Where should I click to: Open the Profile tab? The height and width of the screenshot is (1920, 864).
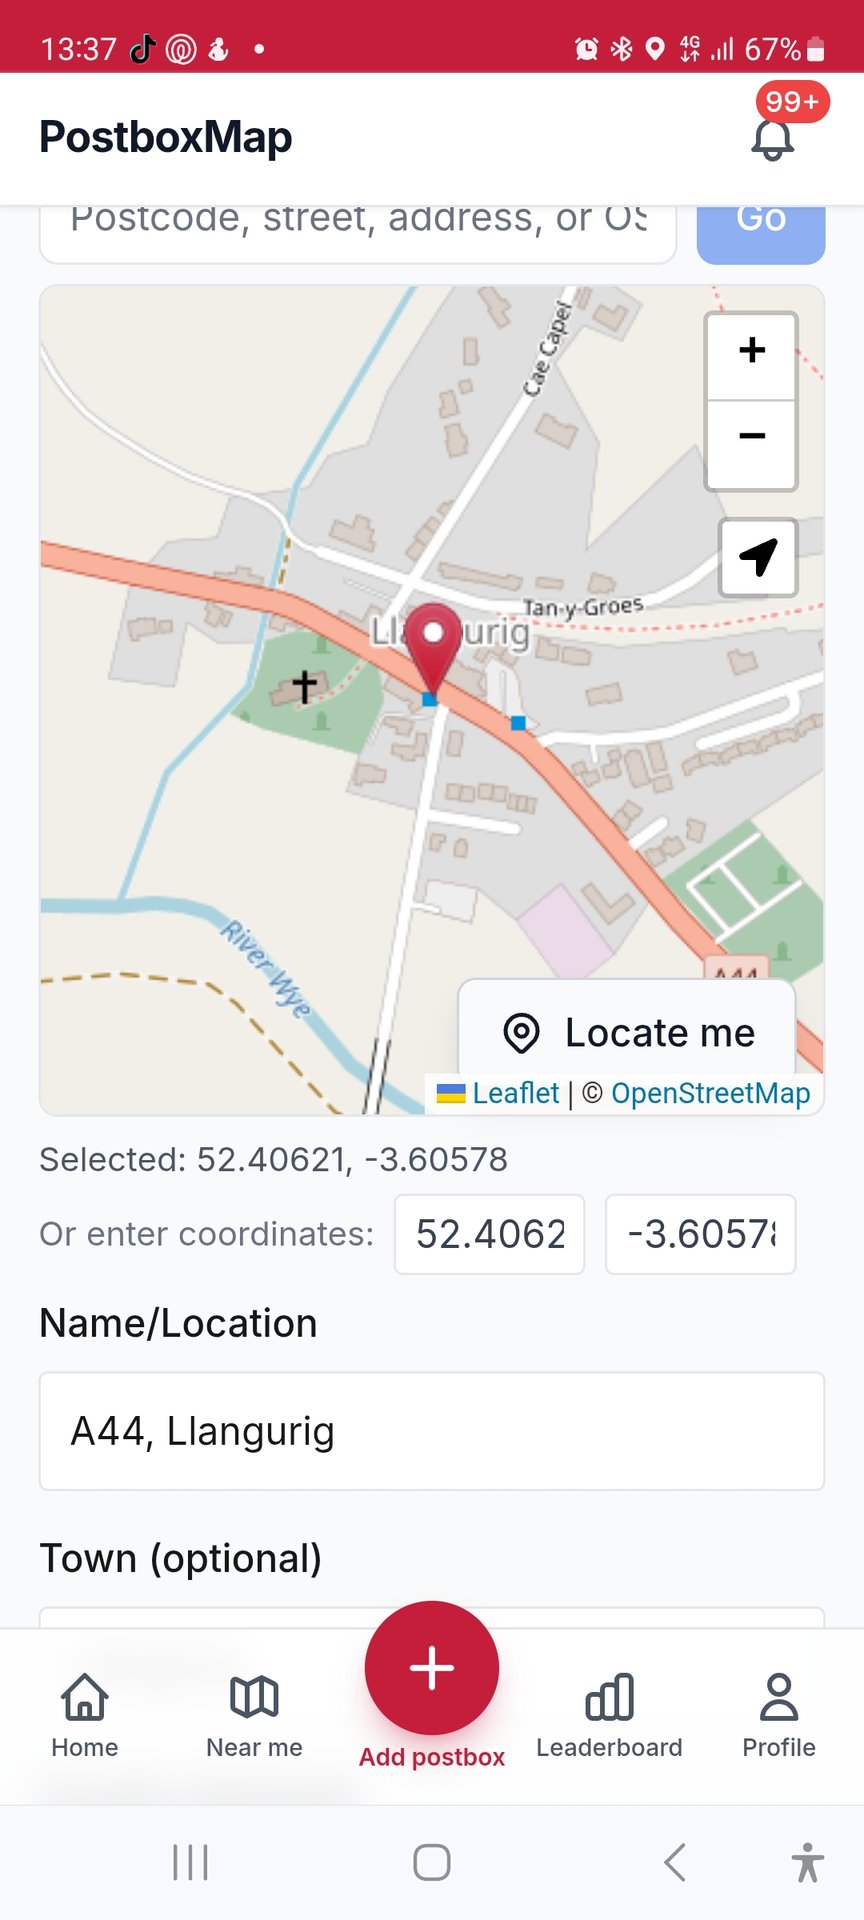[x=779, y=1715]
